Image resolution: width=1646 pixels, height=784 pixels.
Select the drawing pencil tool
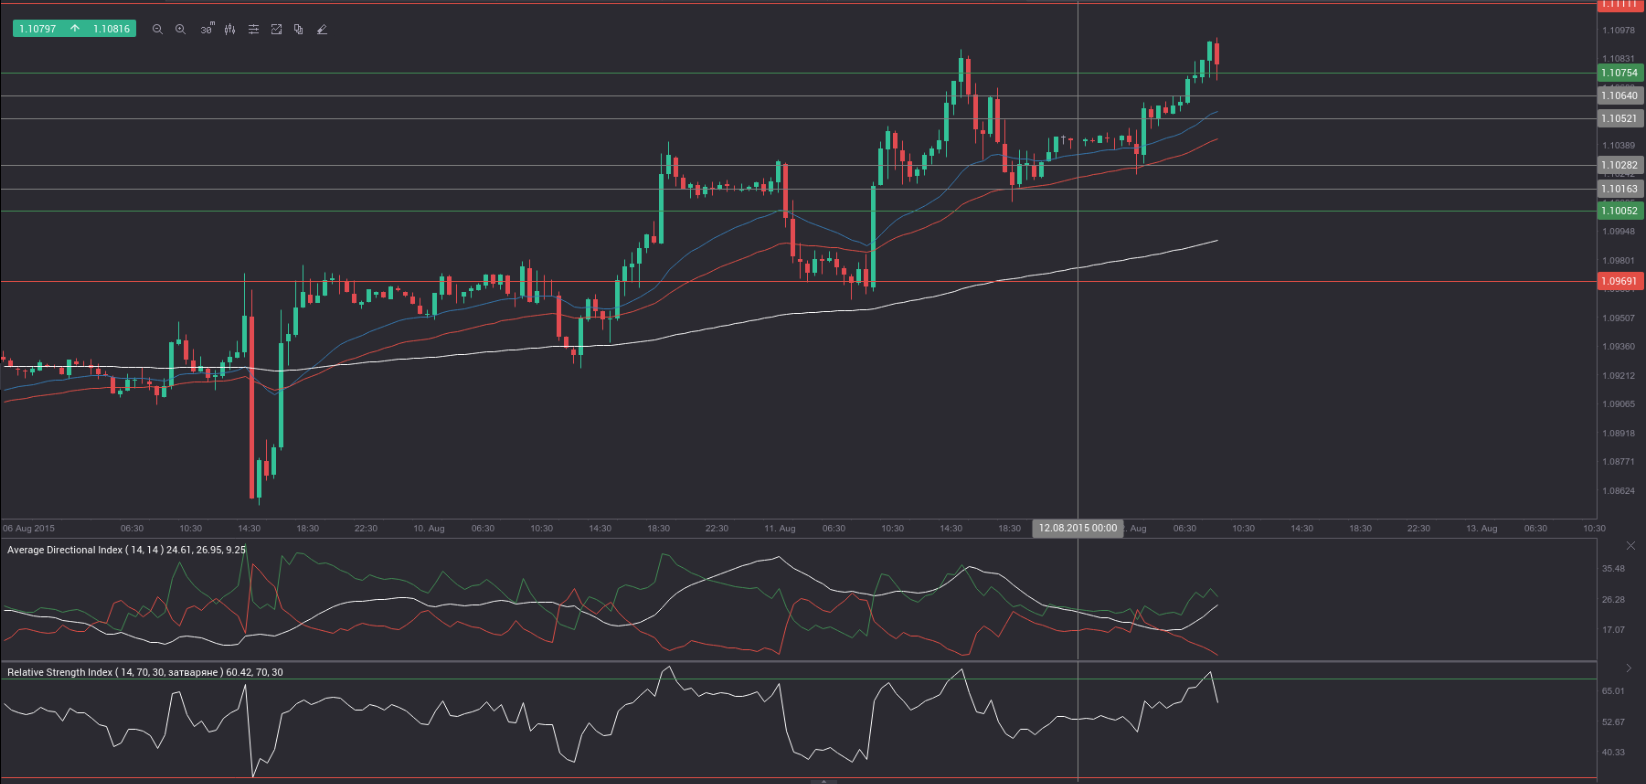click(322, 30)
